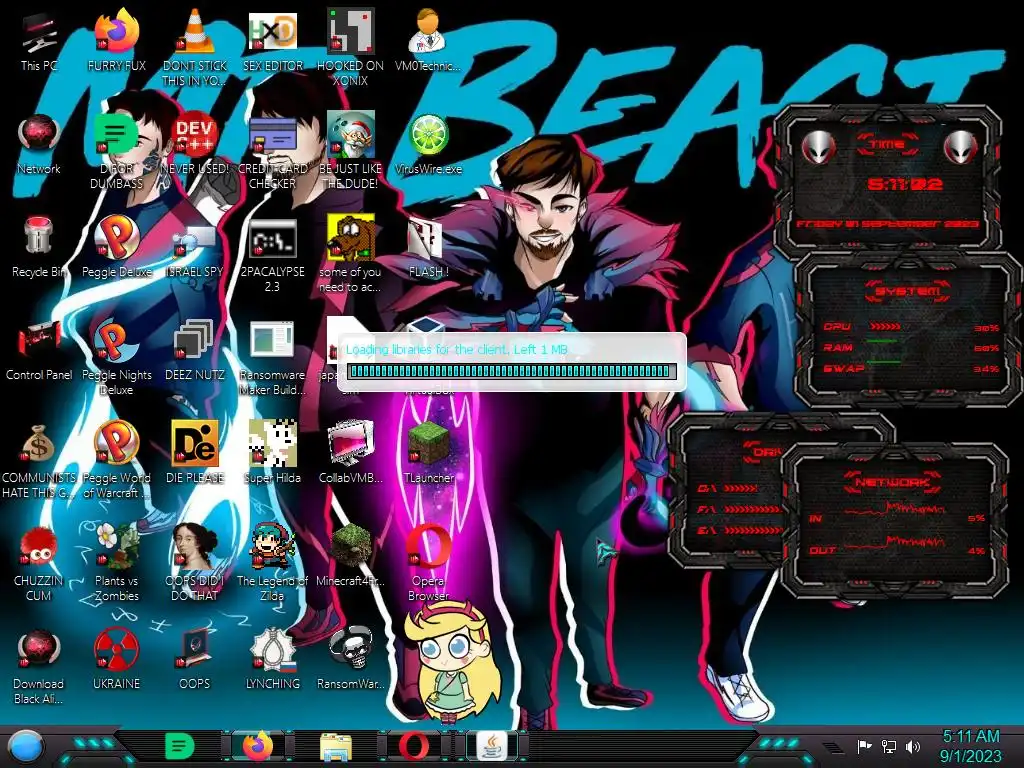Viewport: 1024px width, 768px height.
Task: Click the Star Butterfly desktop mascot
Action: pyautogui.click(x=451, y=663)
